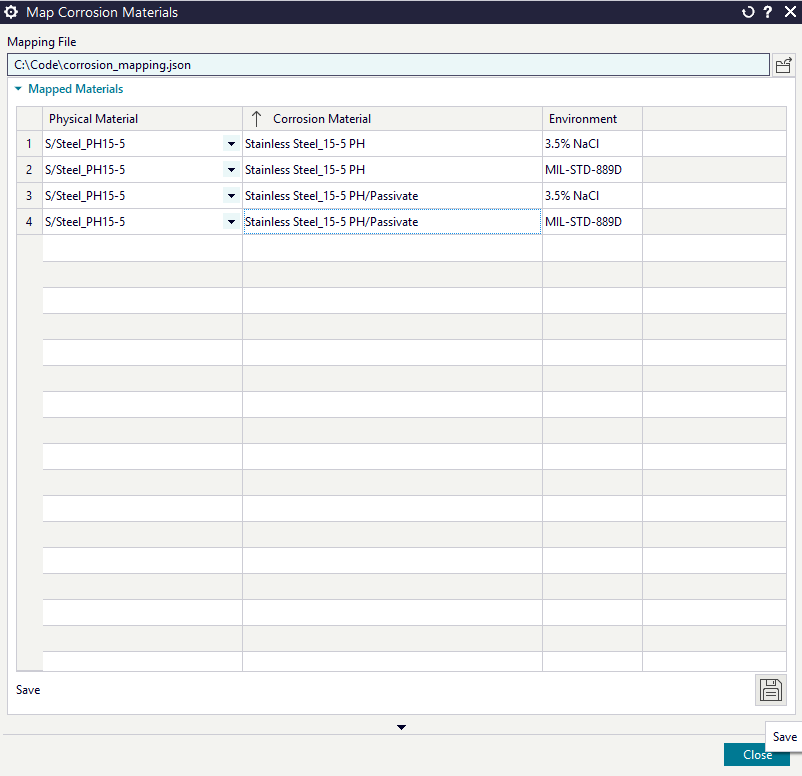This screenshot has width=802, height=776.
Task: Click the 3.5% NaCl cell in row 1
Action: click(592, 144)
